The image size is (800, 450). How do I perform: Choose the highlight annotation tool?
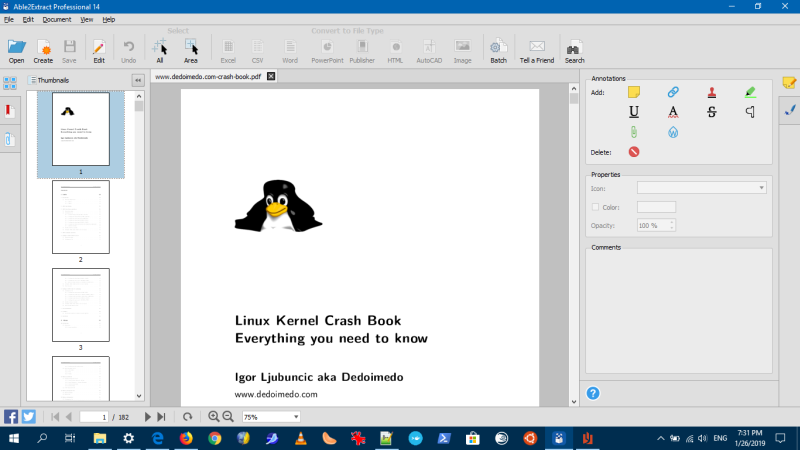click(x=750, y=92)
